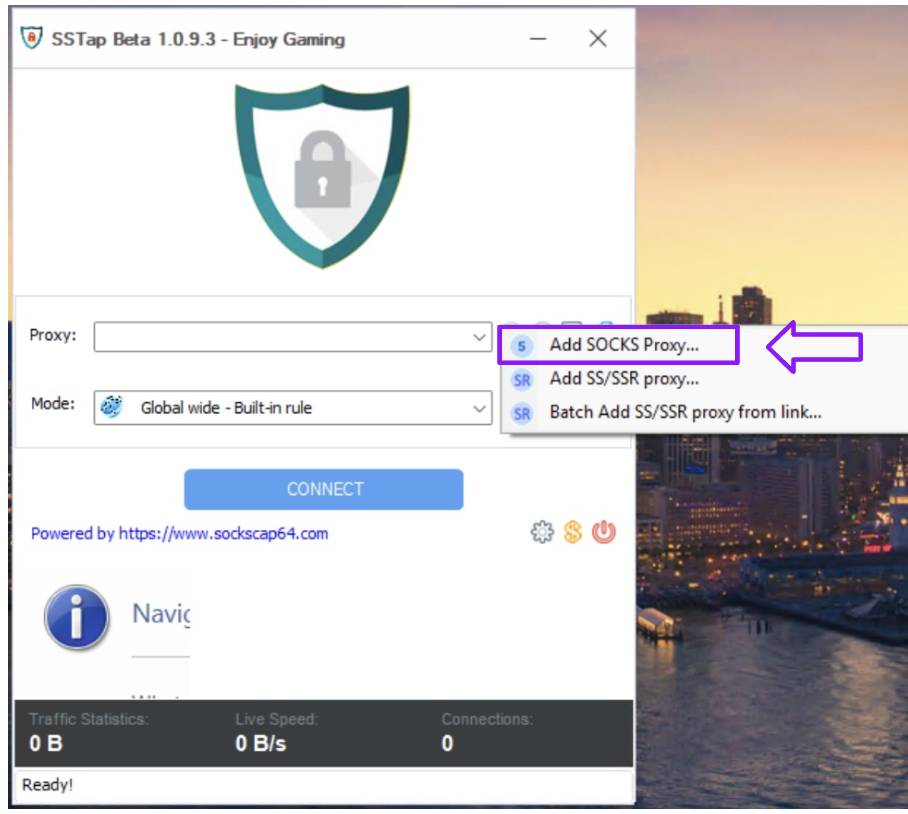
Task: Click the SR icon beside Batch Add
Action: (522, 413)
